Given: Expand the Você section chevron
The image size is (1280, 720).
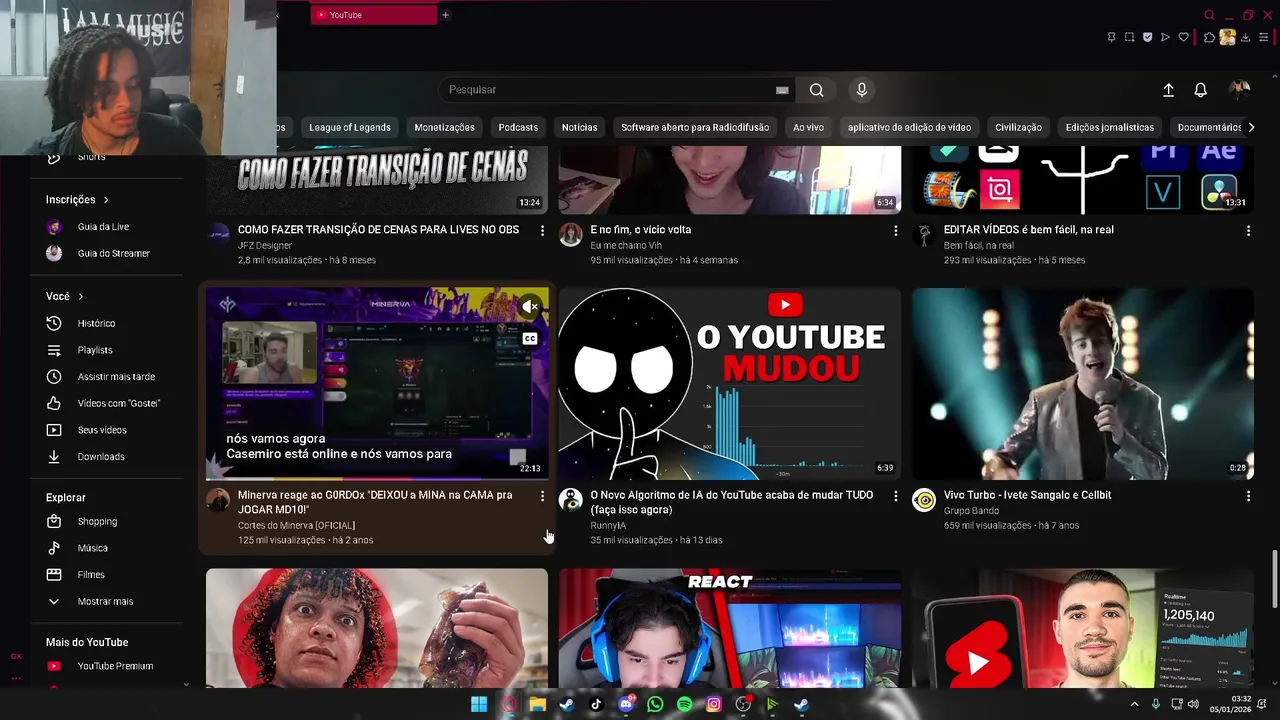Looking at the screenshot, I should (80, 297).
